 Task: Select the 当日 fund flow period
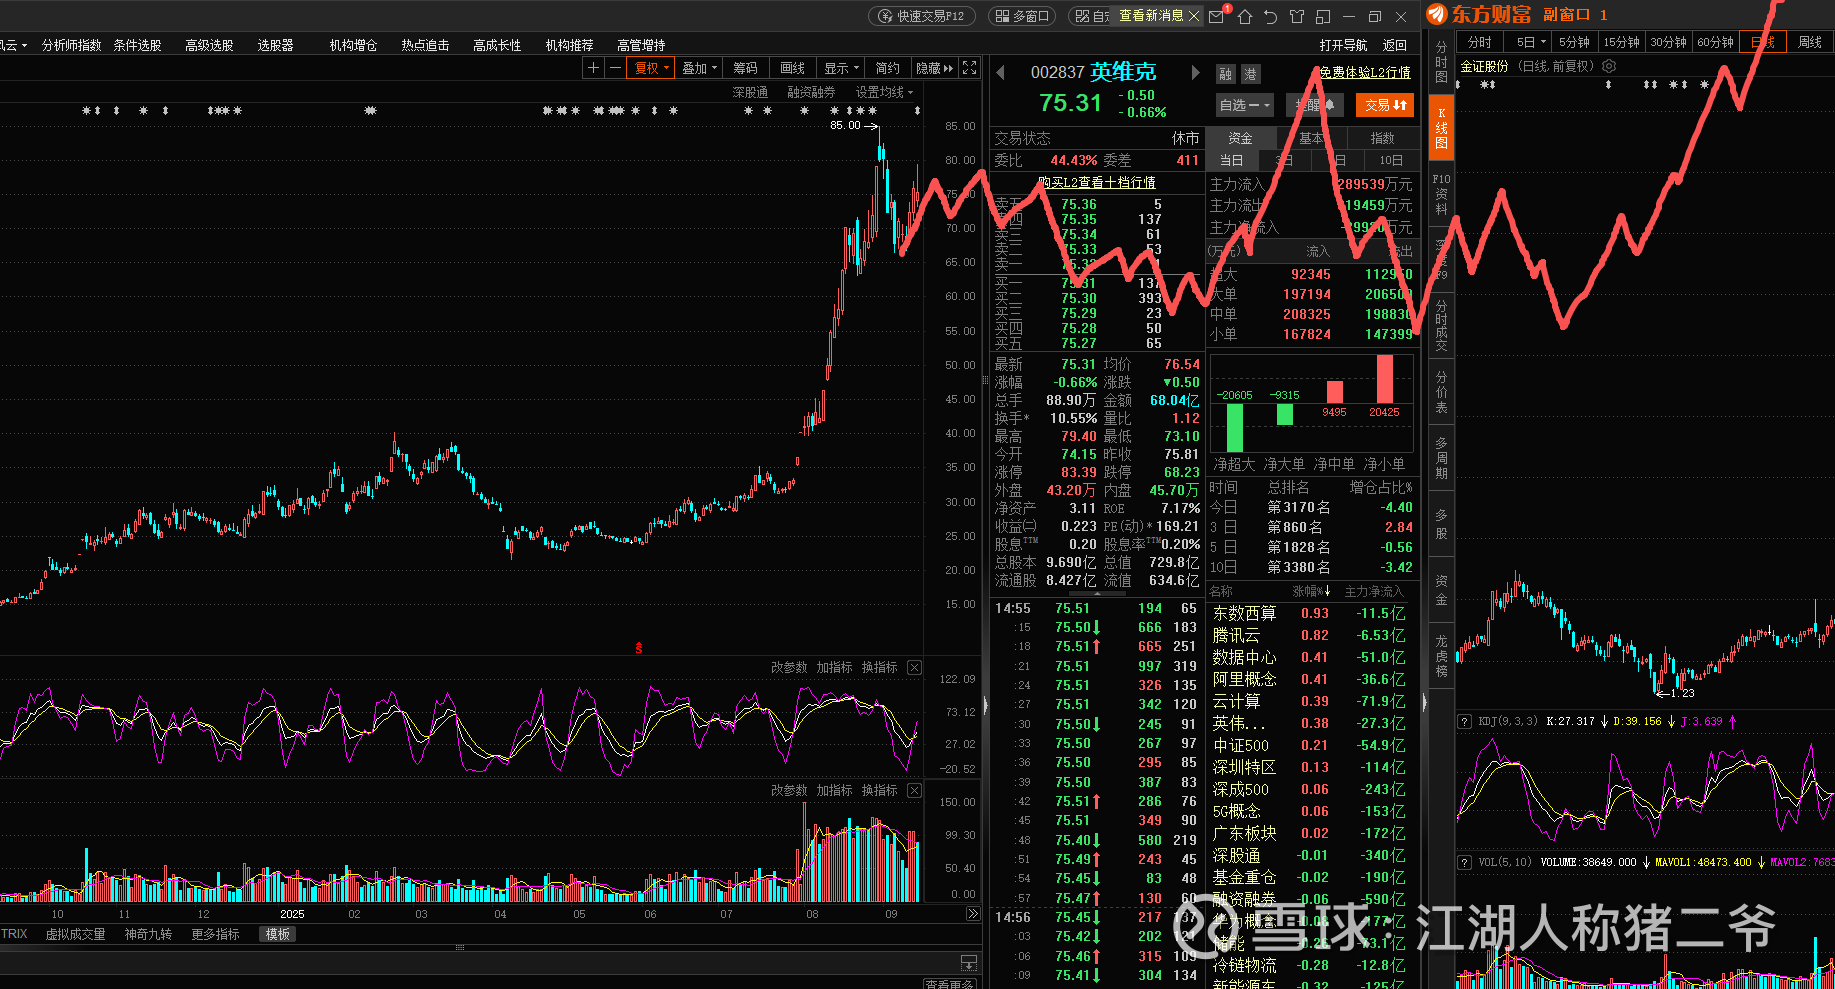[1231, 160]
